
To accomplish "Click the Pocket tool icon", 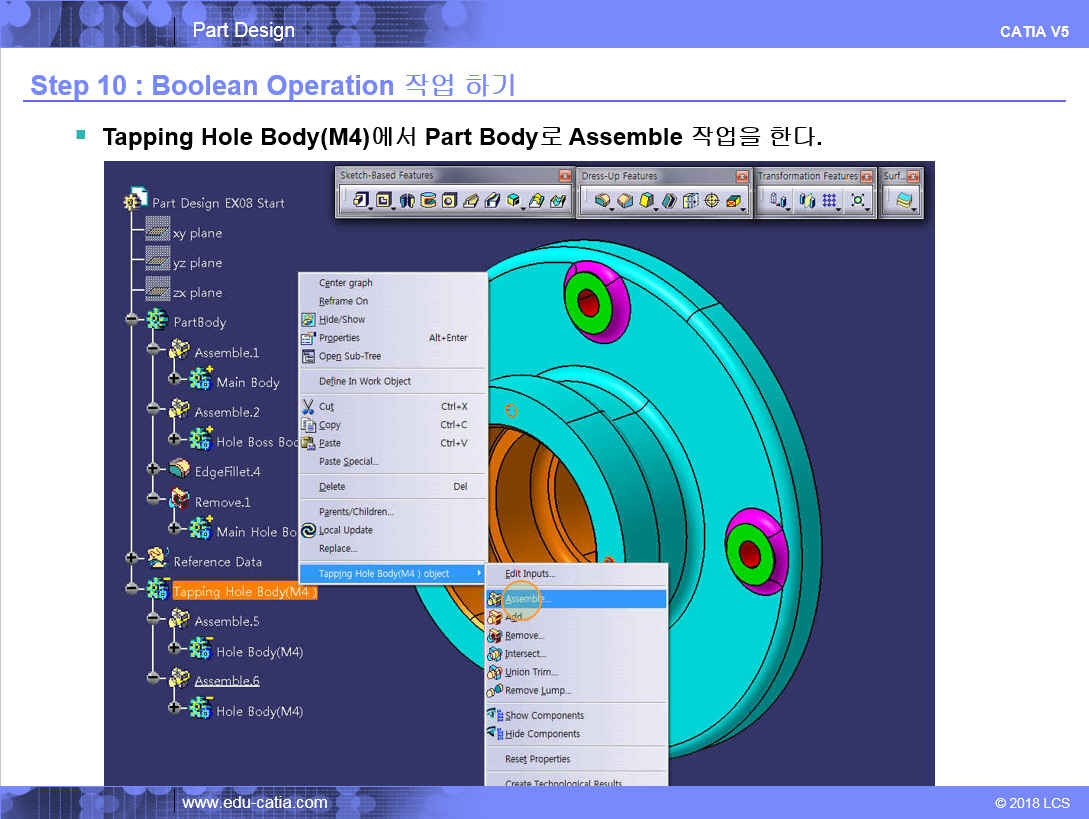I will tap(384, 201).
